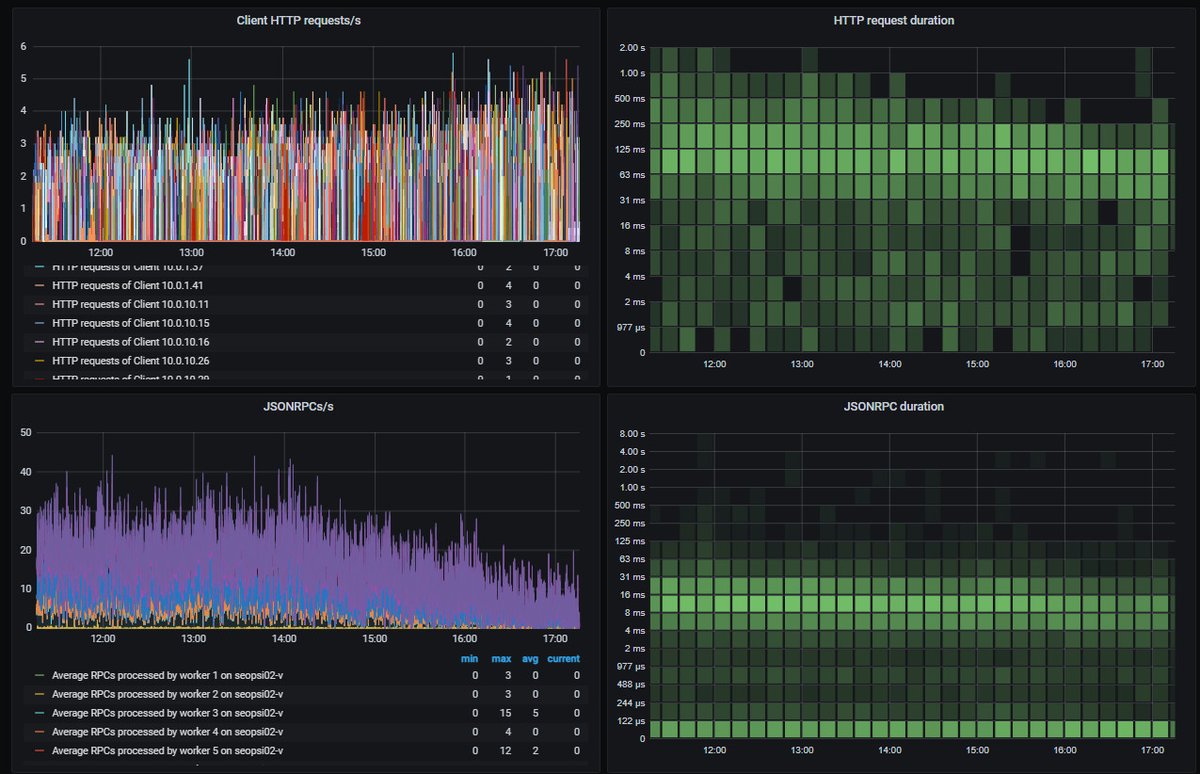The height and width of the screenshot is (774, 1200).
Task: Open the JSONRPCs/s panel menu
Action: tap(297, 406)
